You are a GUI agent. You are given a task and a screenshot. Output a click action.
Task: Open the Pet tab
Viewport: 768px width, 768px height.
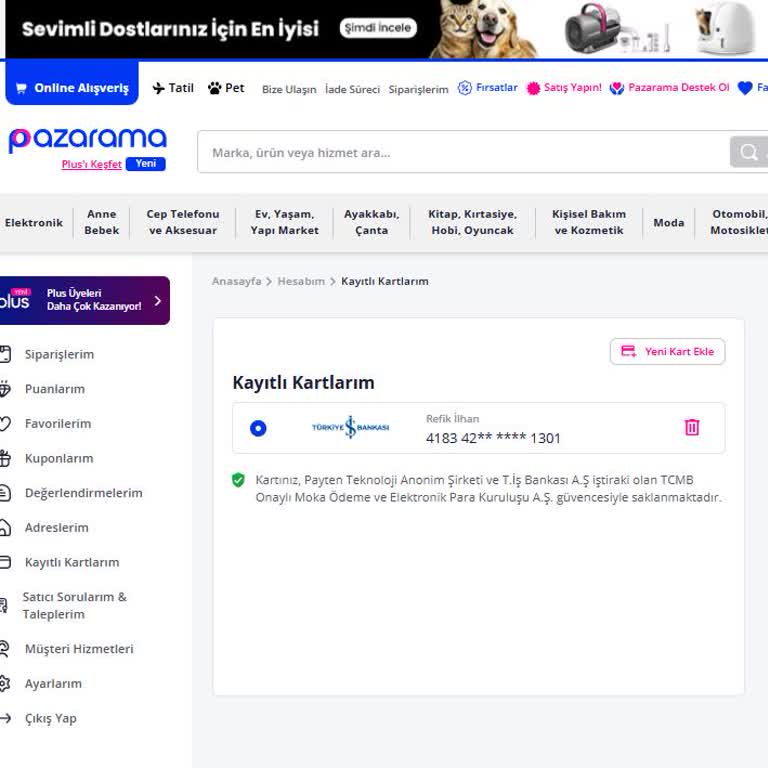pos(226,88)
